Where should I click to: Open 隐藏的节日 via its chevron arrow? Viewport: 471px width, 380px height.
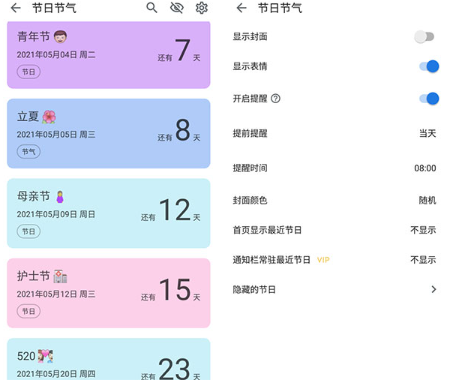(x=433, y=289)
